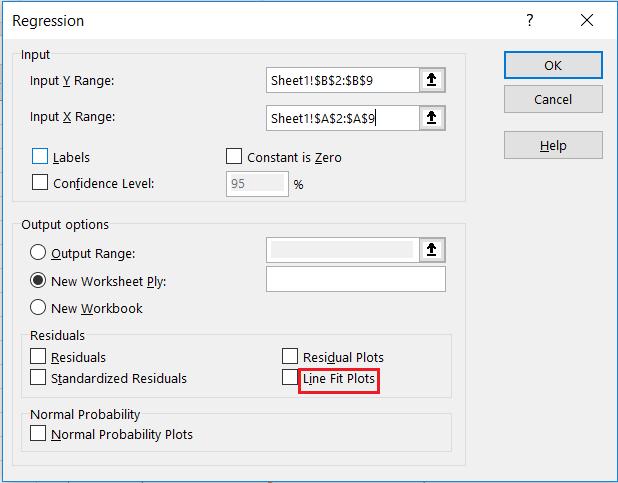Tick the Normal Probability Plots checkbox
618x483 pixels.
38,433
